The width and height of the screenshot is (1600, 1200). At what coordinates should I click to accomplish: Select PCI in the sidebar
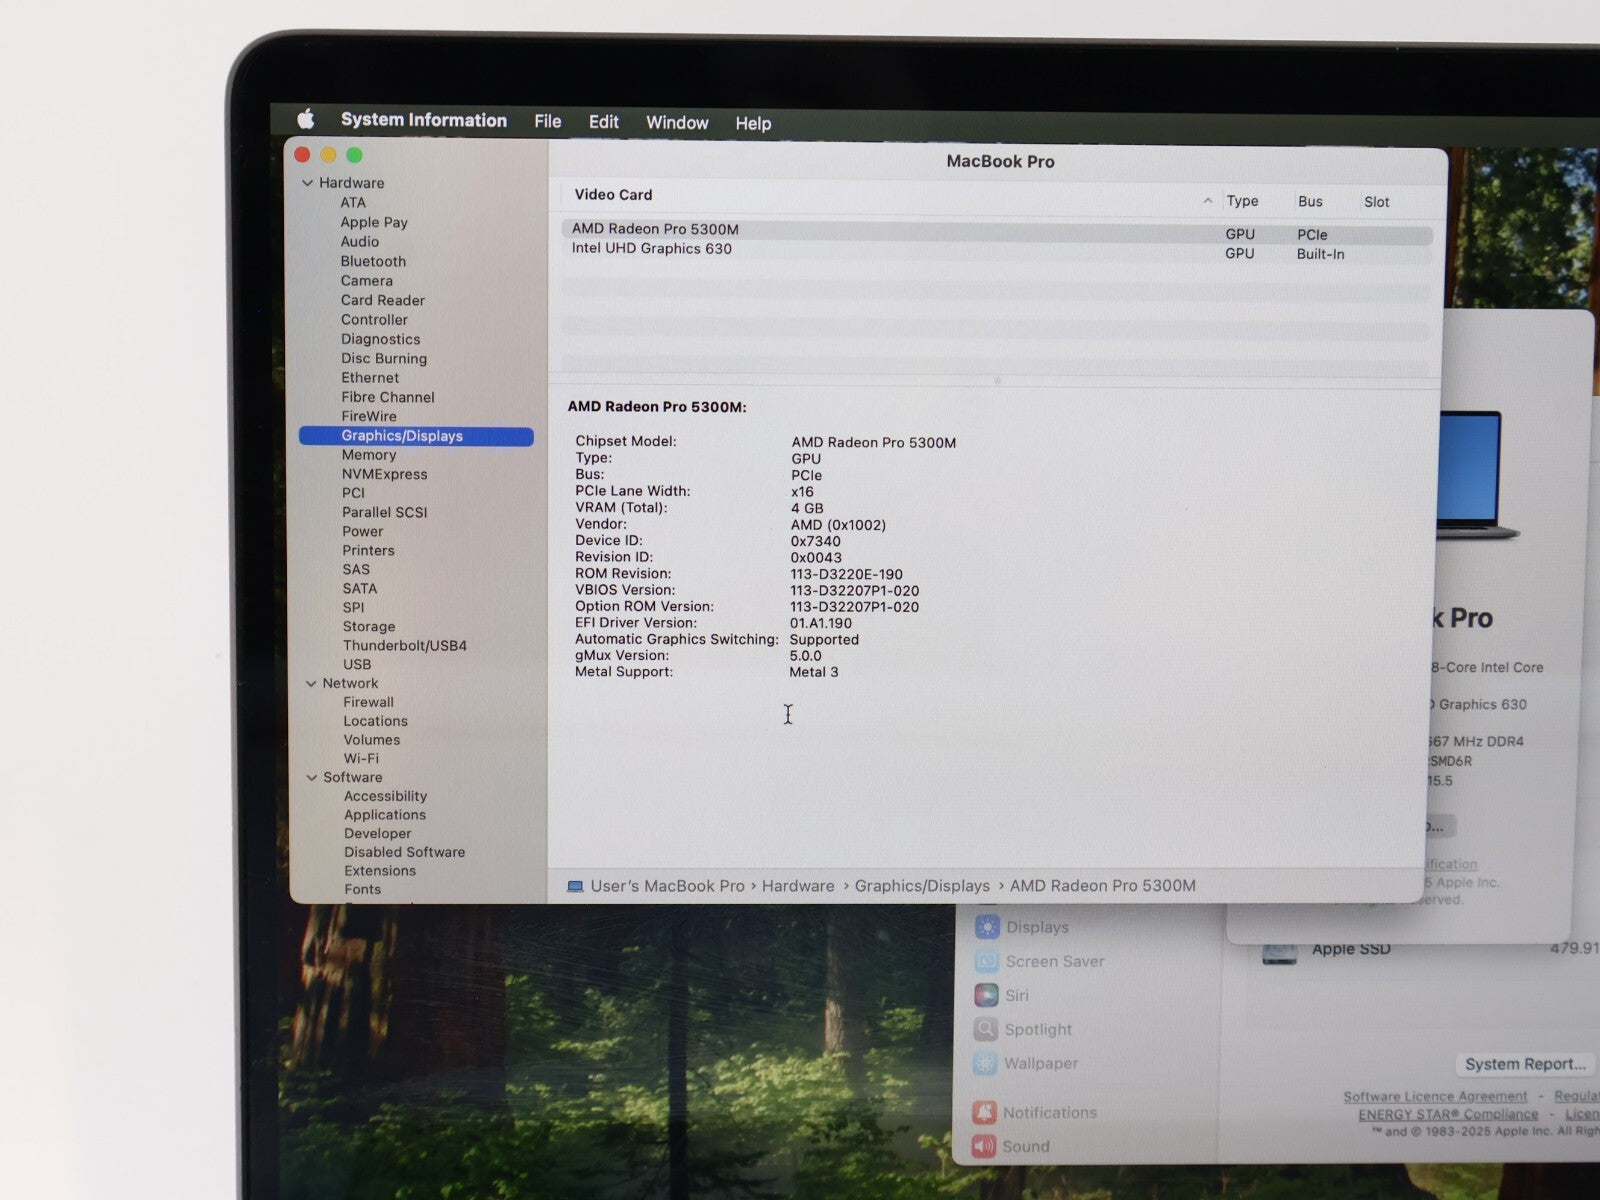(354, 493)
